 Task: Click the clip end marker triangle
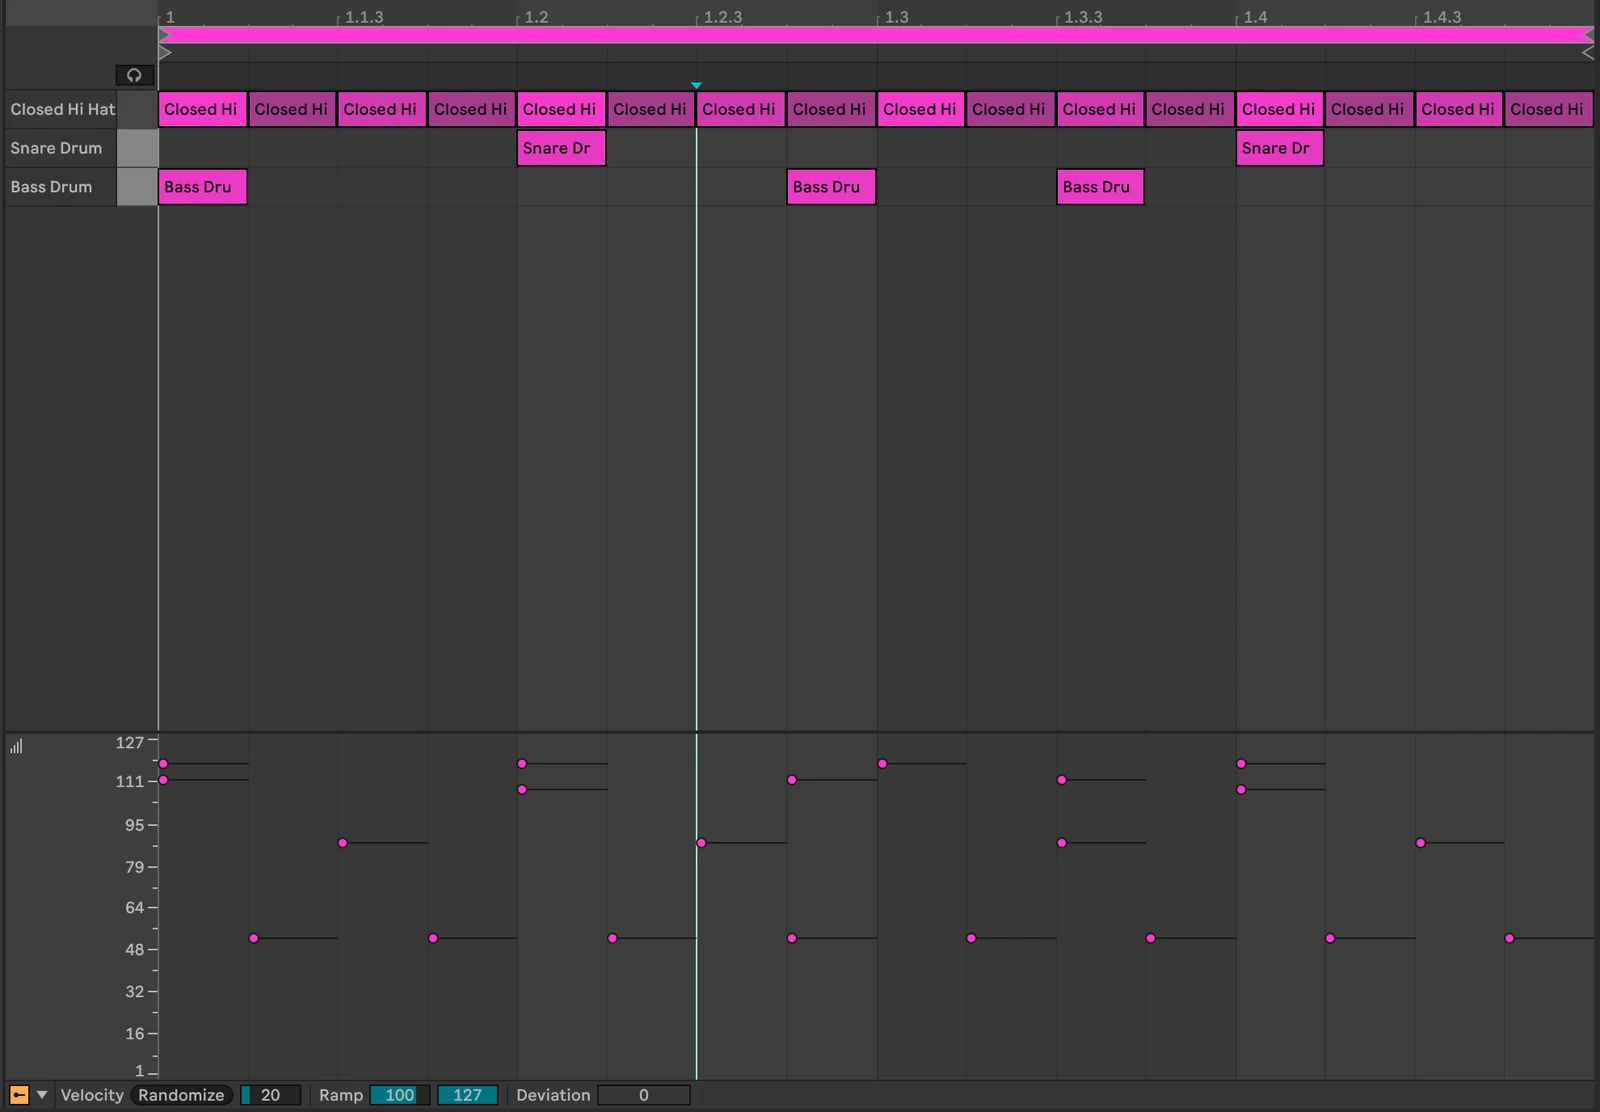tap(1587, 52)
